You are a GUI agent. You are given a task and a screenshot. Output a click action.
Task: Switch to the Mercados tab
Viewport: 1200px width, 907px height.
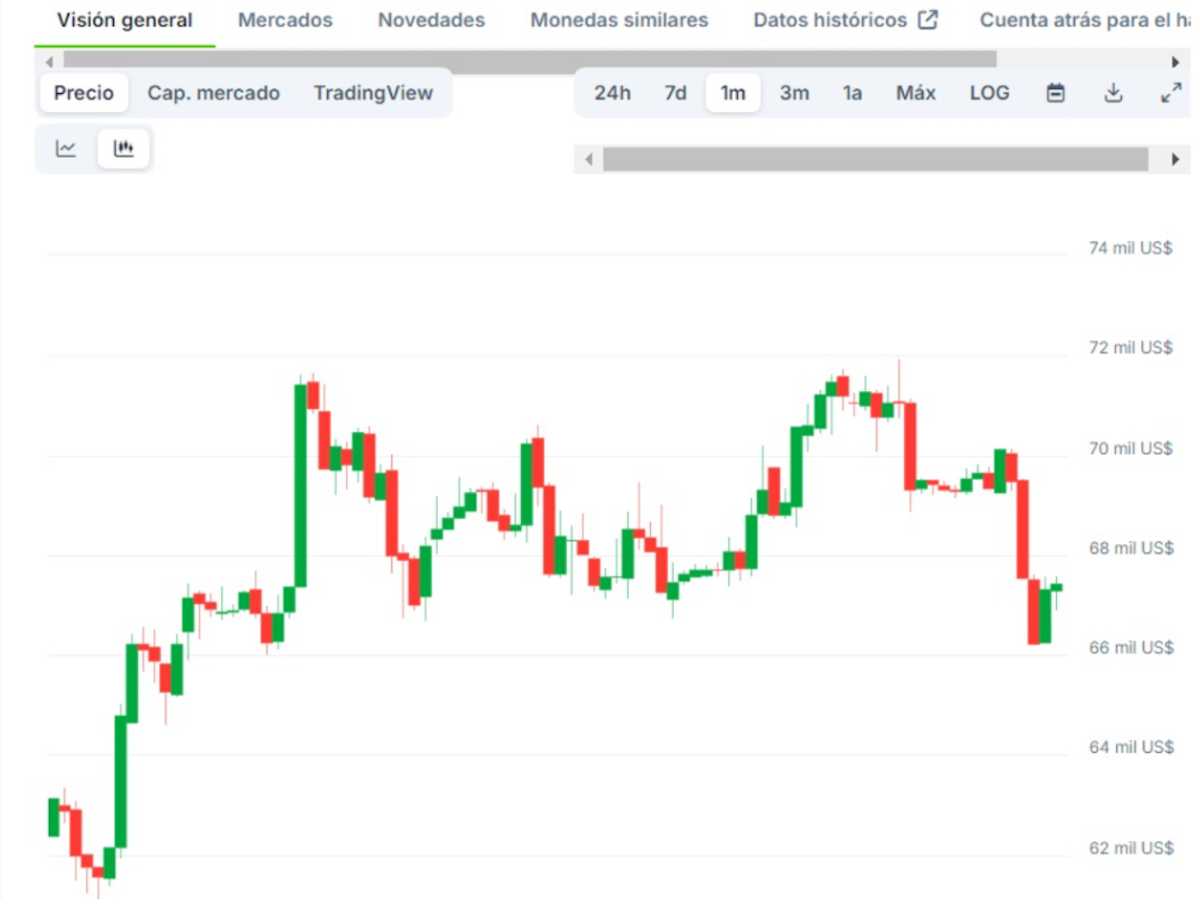pos(285,19)
